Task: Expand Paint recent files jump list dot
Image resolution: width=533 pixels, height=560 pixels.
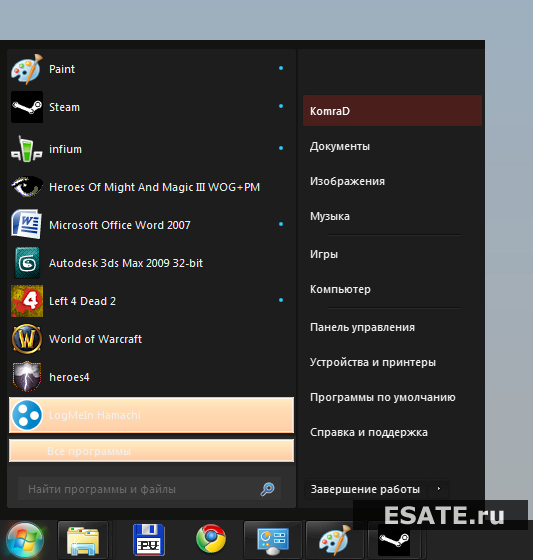Action: point(281,68)
